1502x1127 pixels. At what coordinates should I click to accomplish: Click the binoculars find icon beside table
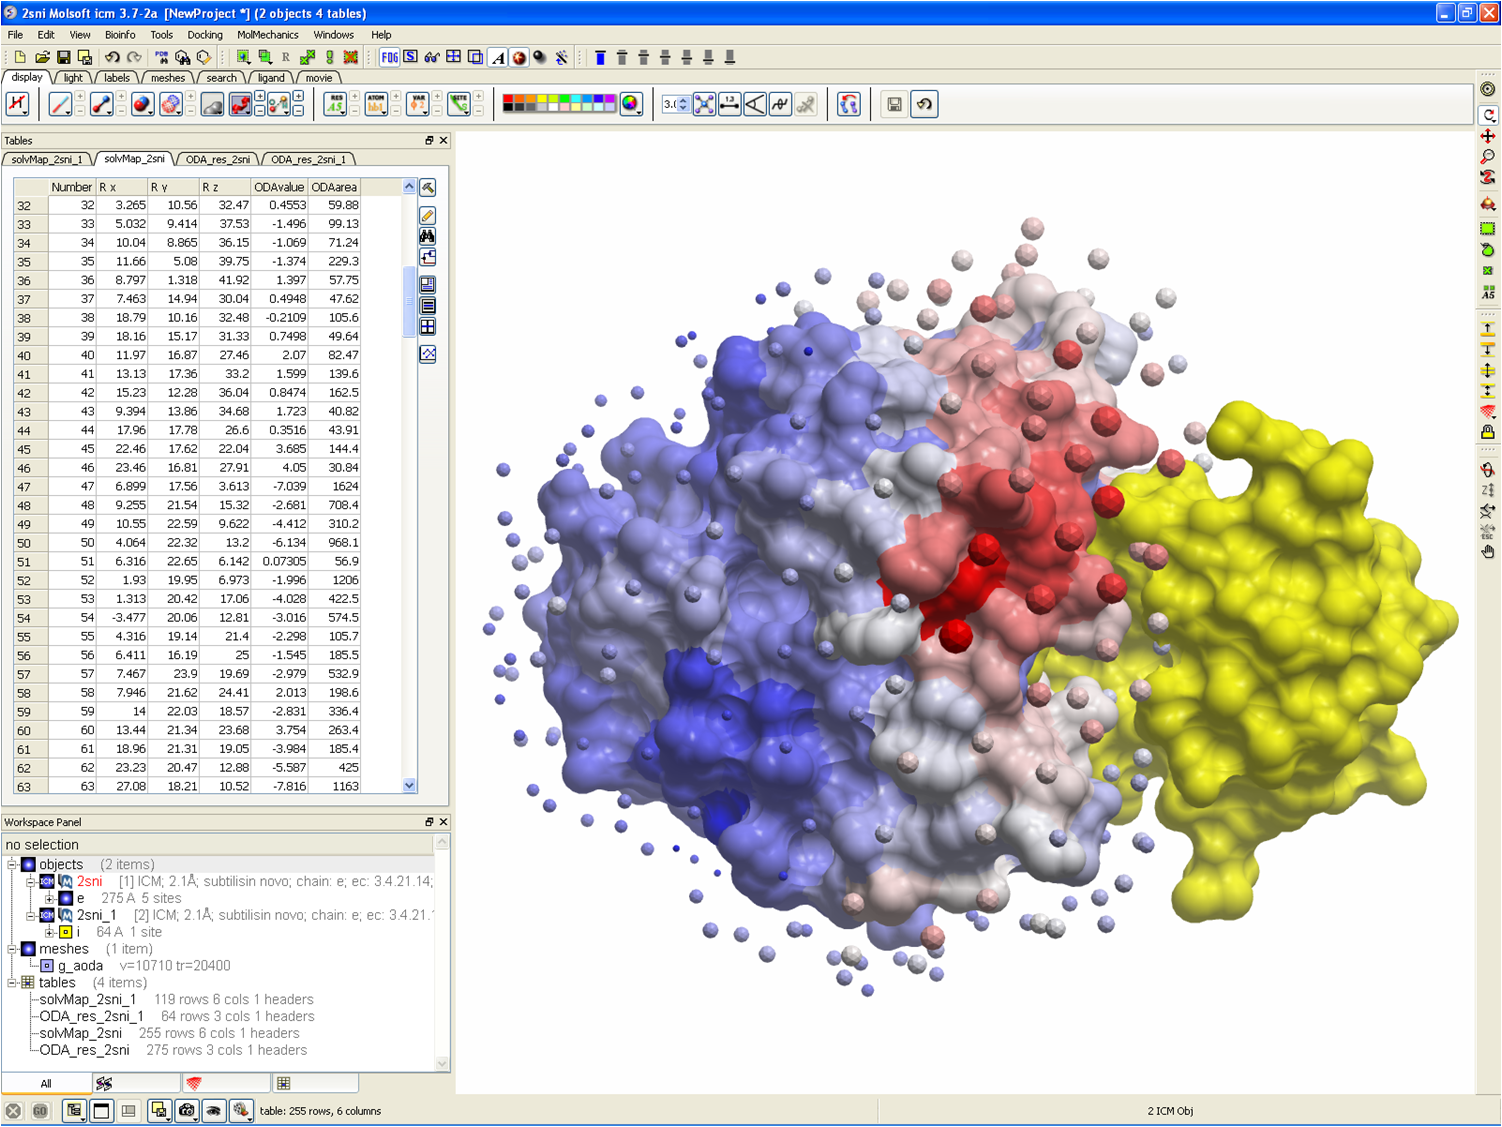[x=427, y=237]
